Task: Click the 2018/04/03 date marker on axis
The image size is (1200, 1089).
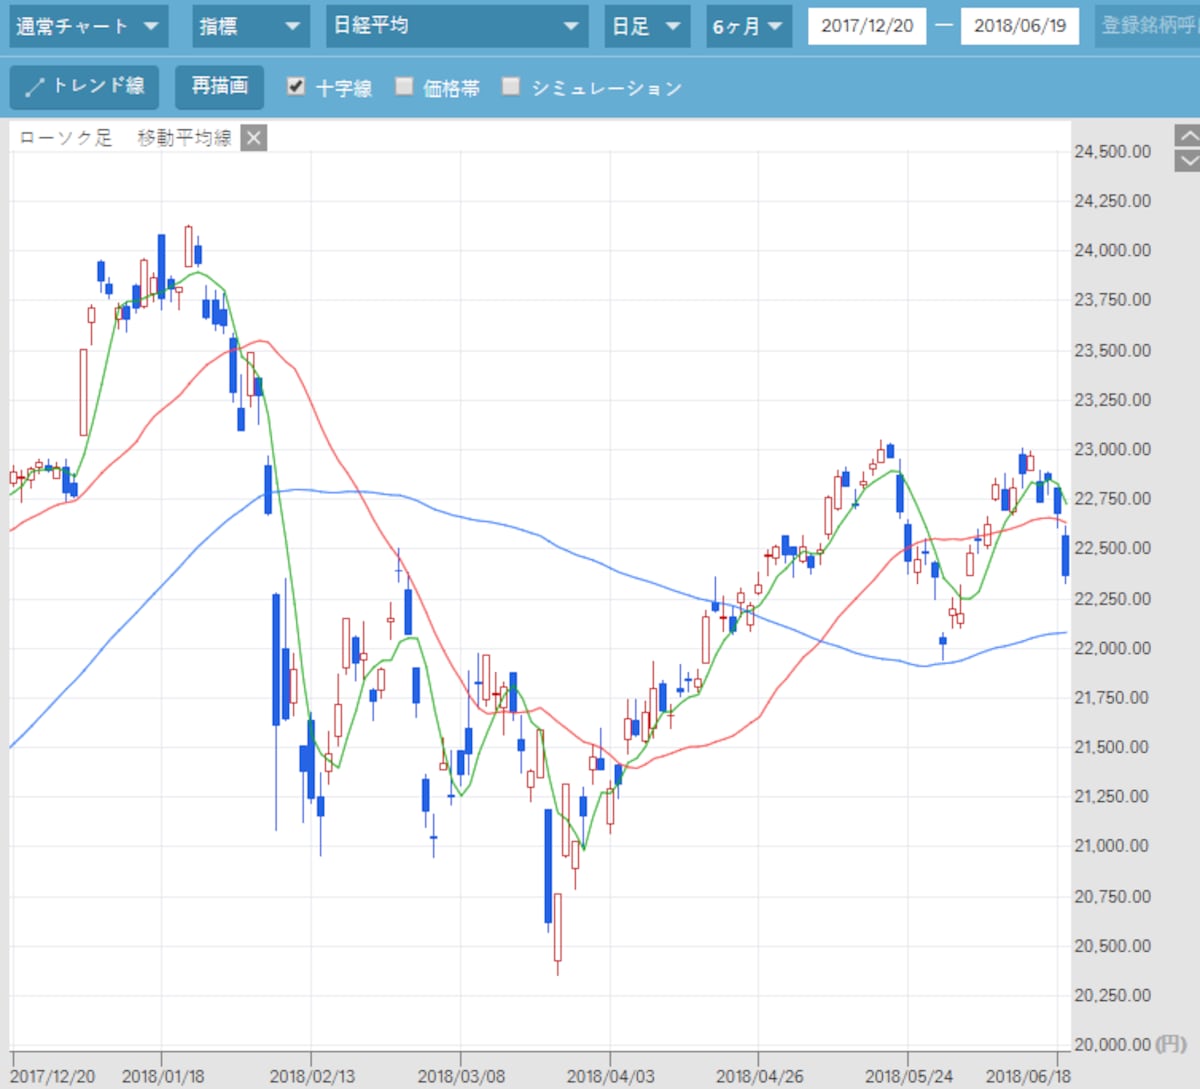Action: point(609,1077)
